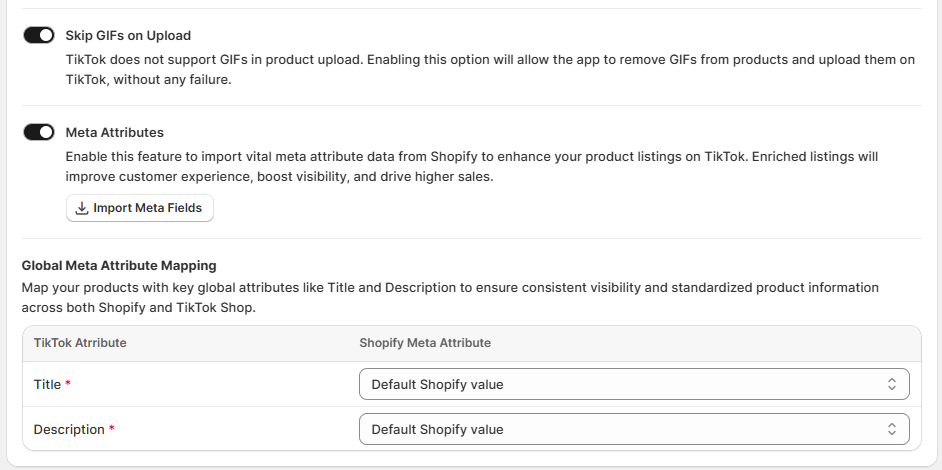Click the Shopify Meta Attribute column header
This screenshot has height=470, width=942.
425,343
